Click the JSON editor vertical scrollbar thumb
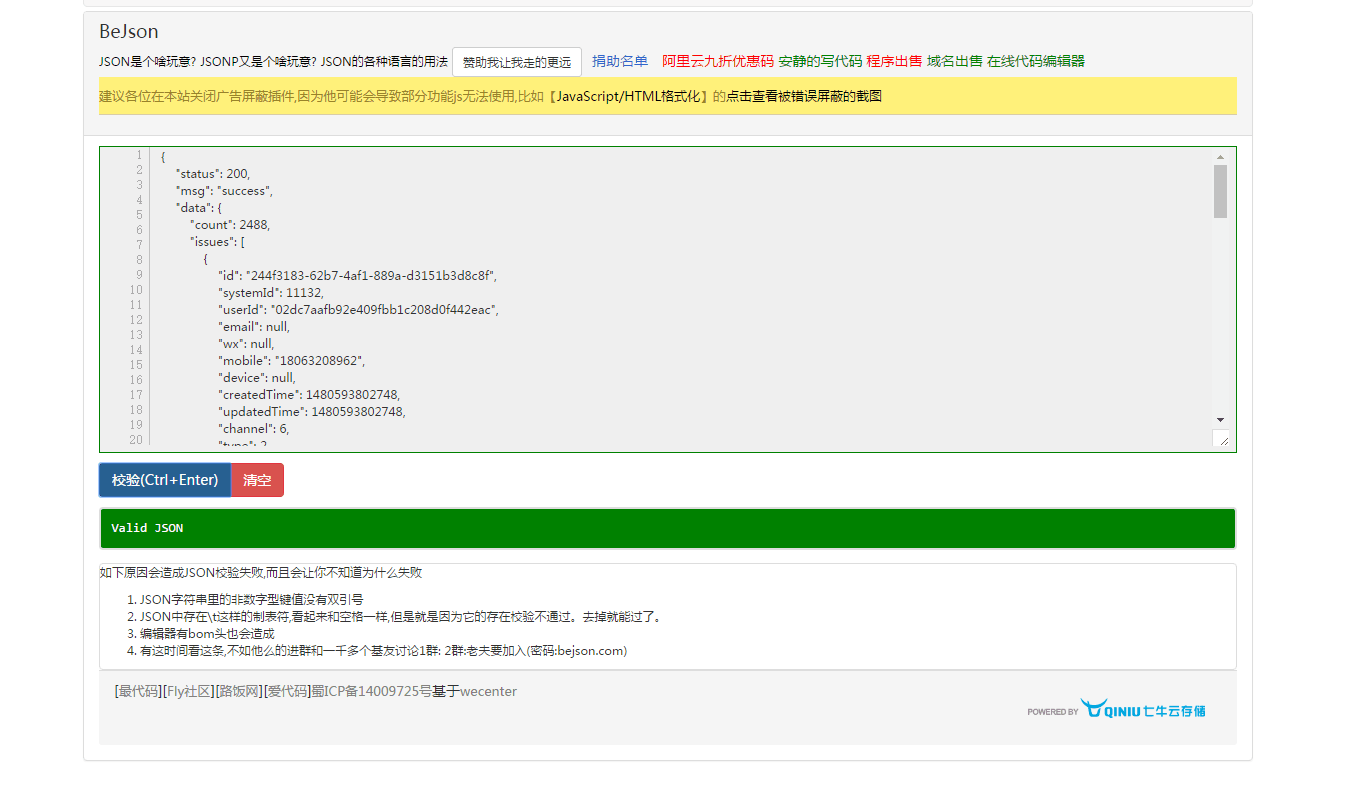The image size is (1370, 811). pos(1220,191)
